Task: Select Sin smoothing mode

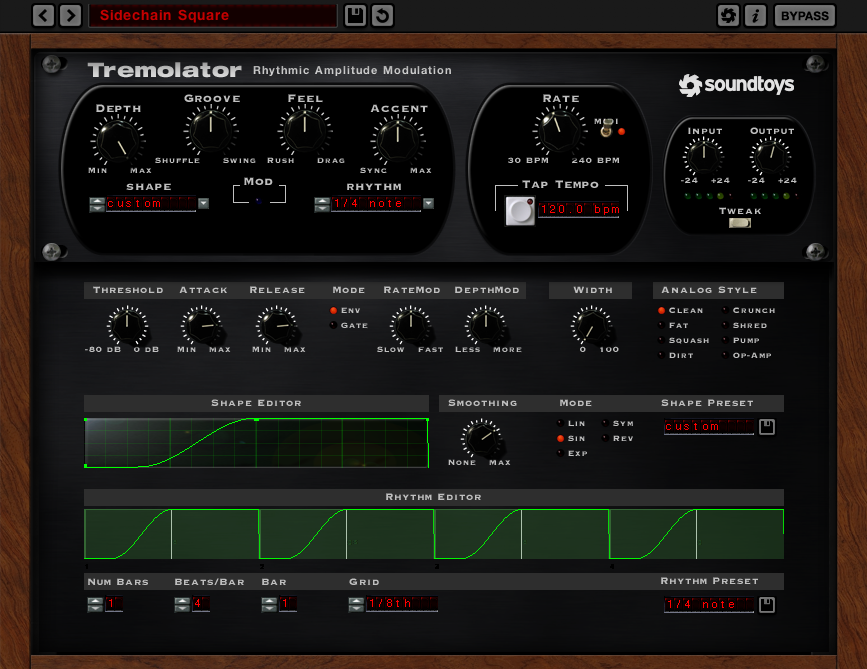Action: coord(571,438)
